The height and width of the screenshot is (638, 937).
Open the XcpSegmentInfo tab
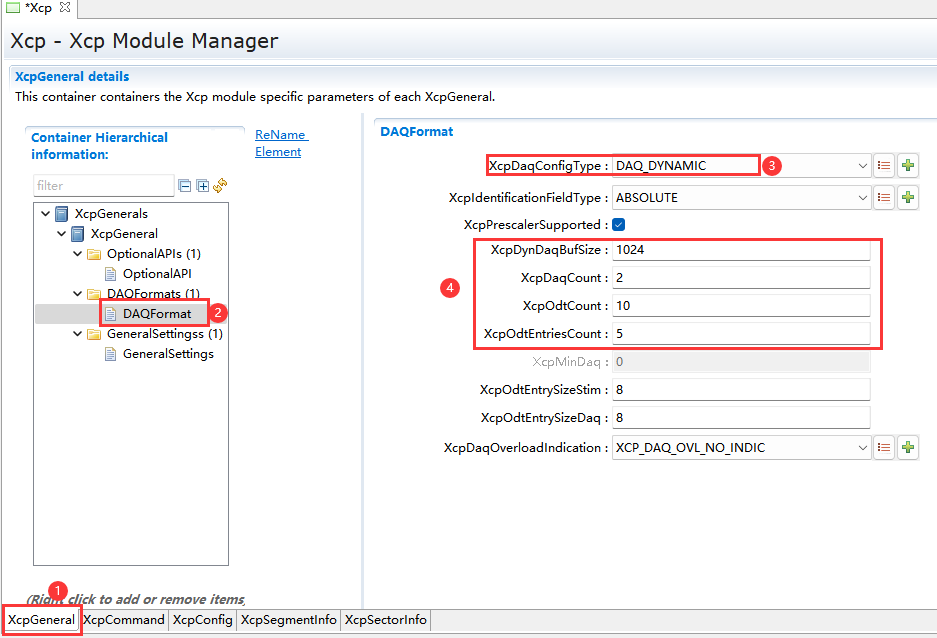288,620
